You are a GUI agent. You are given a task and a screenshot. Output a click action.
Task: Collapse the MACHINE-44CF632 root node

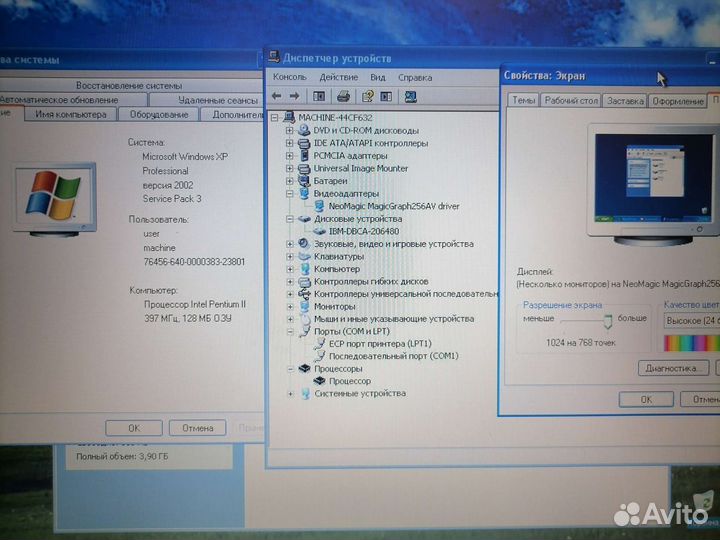pyautogui.click(x=275, y=118)
